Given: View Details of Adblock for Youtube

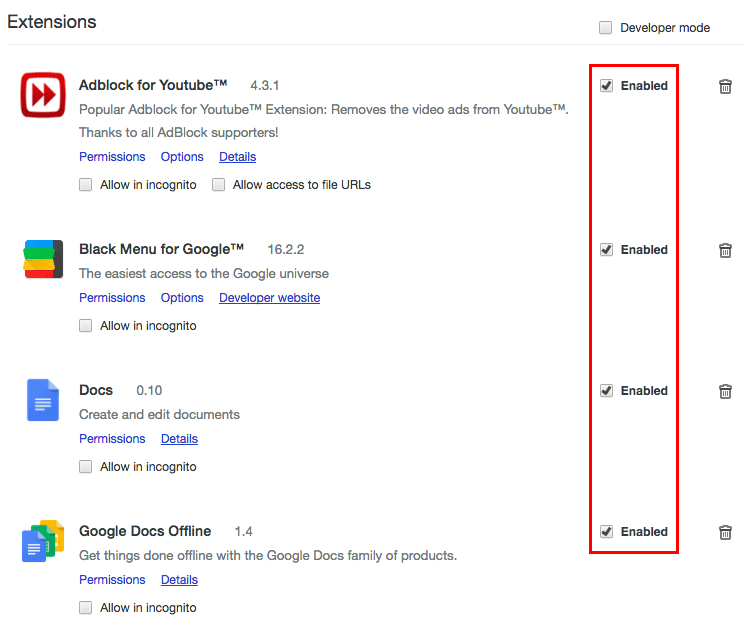Looking at the screenshot, I should click(x=238, y=157).
